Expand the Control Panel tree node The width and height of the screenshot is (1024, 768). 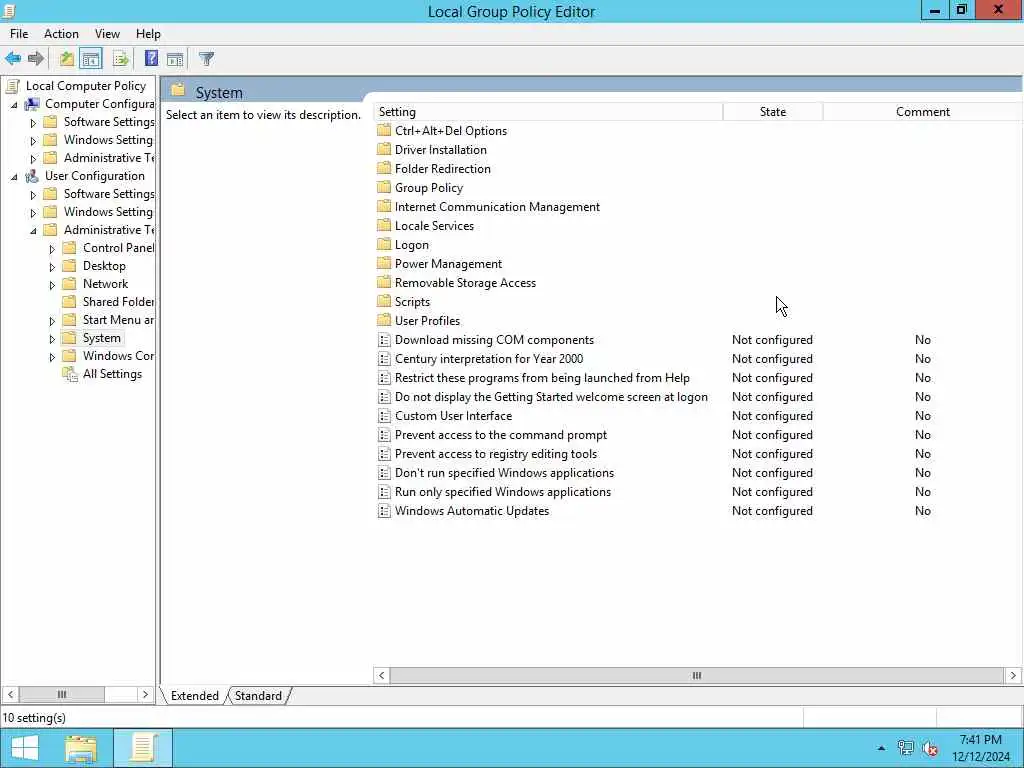click(52, 249)
